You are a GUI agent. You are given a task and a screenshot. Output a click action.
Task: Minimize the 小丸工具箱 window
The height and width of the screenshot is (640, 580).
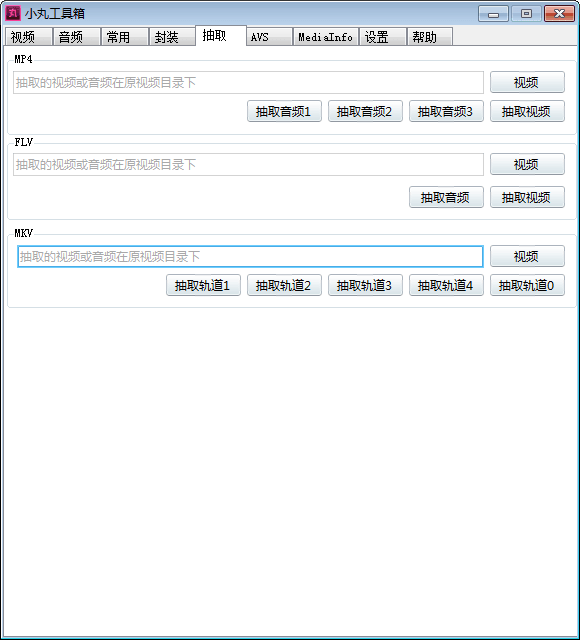[493, 14]
